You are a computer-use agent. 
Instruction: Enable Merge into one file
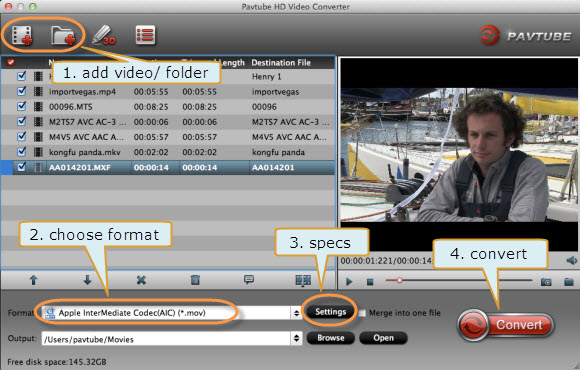362,313
